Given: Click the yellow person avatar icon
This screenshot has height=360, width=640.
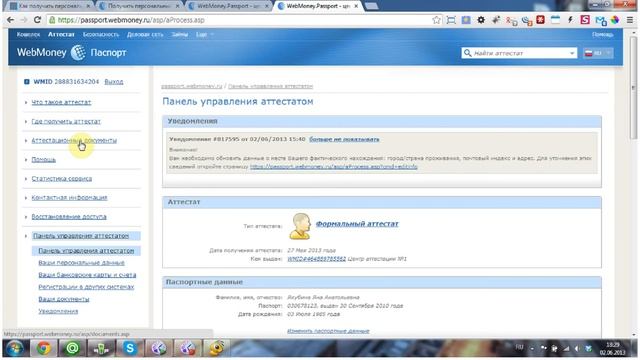Looking at the screenshot, I should (300, 226).
